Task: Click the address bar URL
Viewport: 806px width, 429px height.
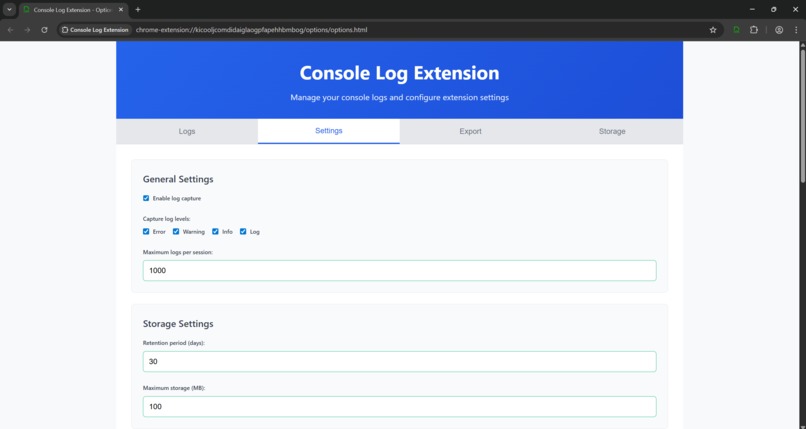Action: click(251, 30)
